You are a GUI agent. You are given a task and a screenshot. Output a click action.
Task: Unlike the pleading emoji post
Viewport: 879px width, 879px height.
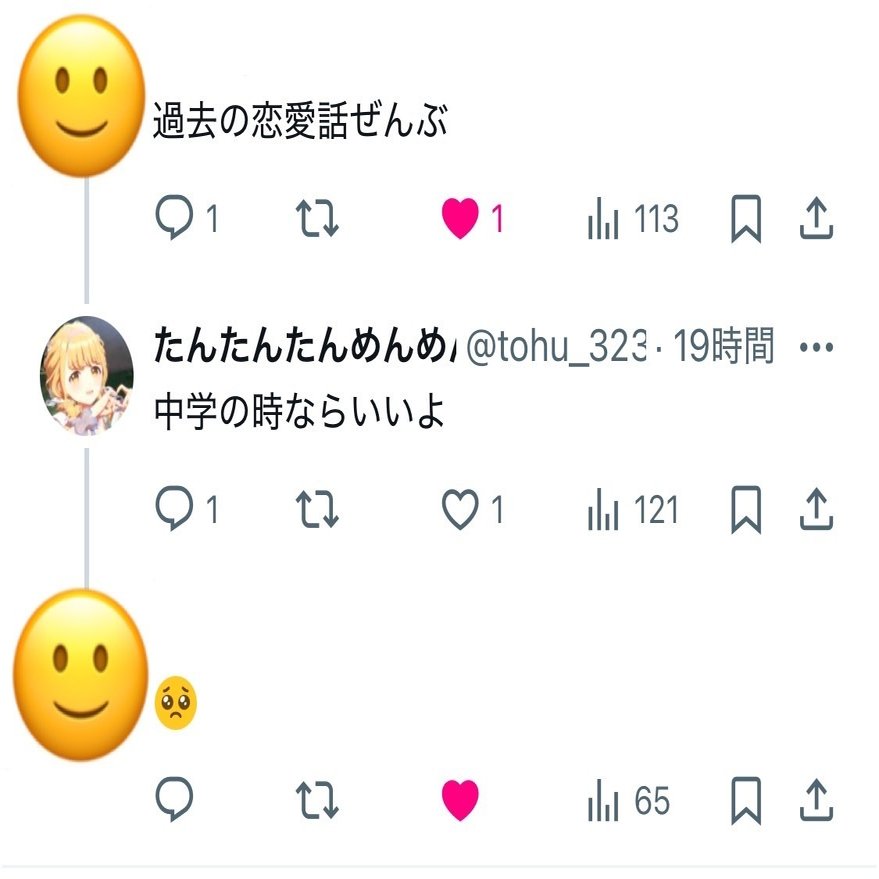pyautogui.click(x=460, y=800)
